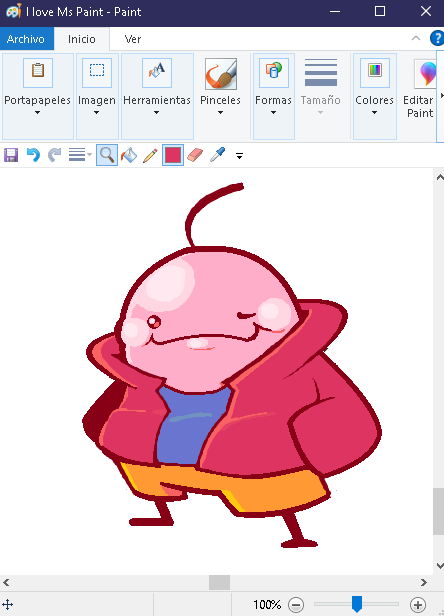Select the Fill bucket tool
The width and height of the screenshot is (444, 616).
tap(129, 155)
